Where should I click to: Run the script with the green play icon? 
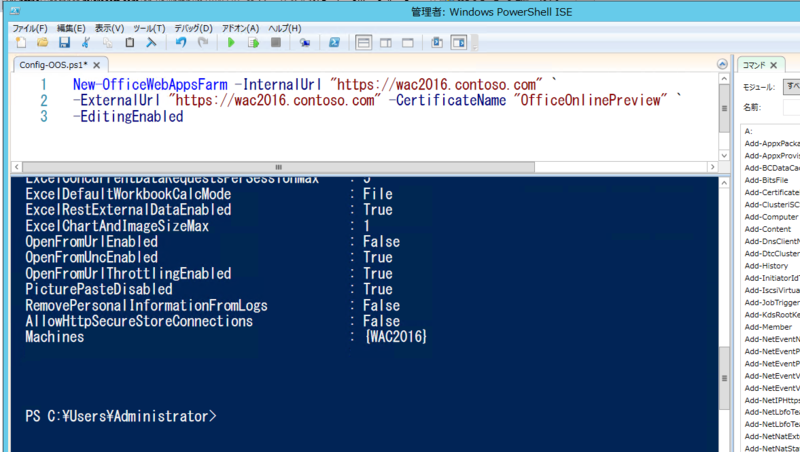point(231,43)
